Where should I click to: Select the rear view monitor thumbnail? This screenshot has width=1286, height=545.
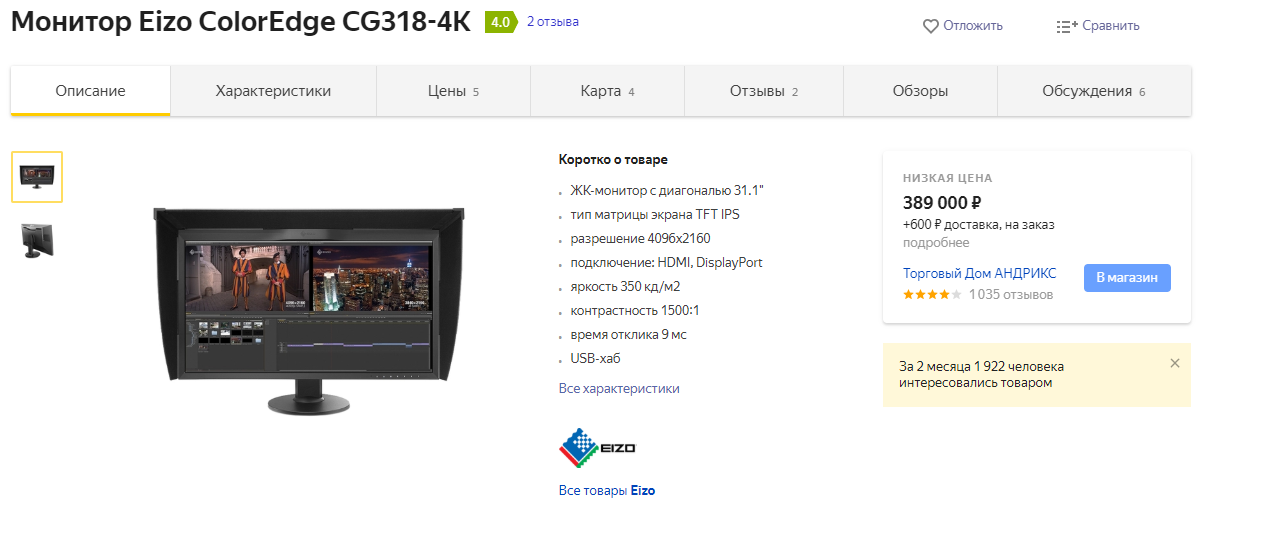[37, 241]
